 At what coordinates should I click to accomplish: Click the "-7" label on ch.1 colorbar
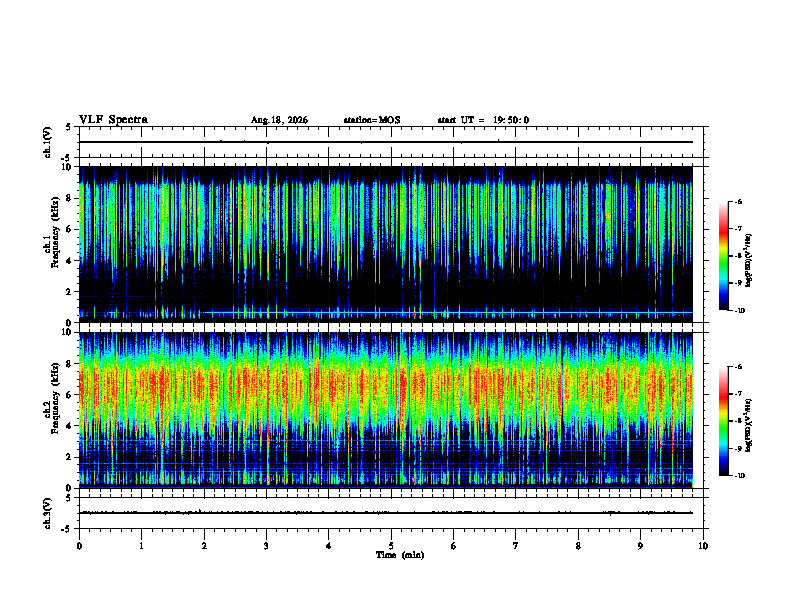click(x=739, y=229)
